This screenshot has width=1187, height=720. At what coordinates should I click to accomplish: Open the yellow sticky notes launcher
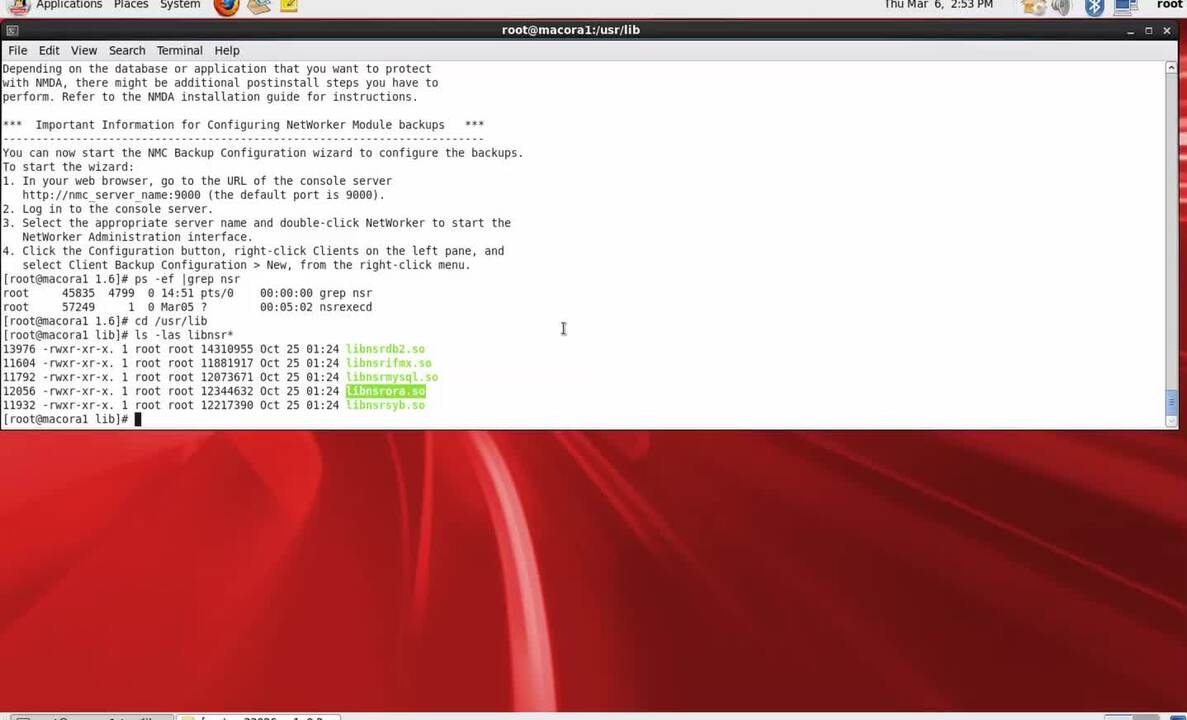pos(288,5)
